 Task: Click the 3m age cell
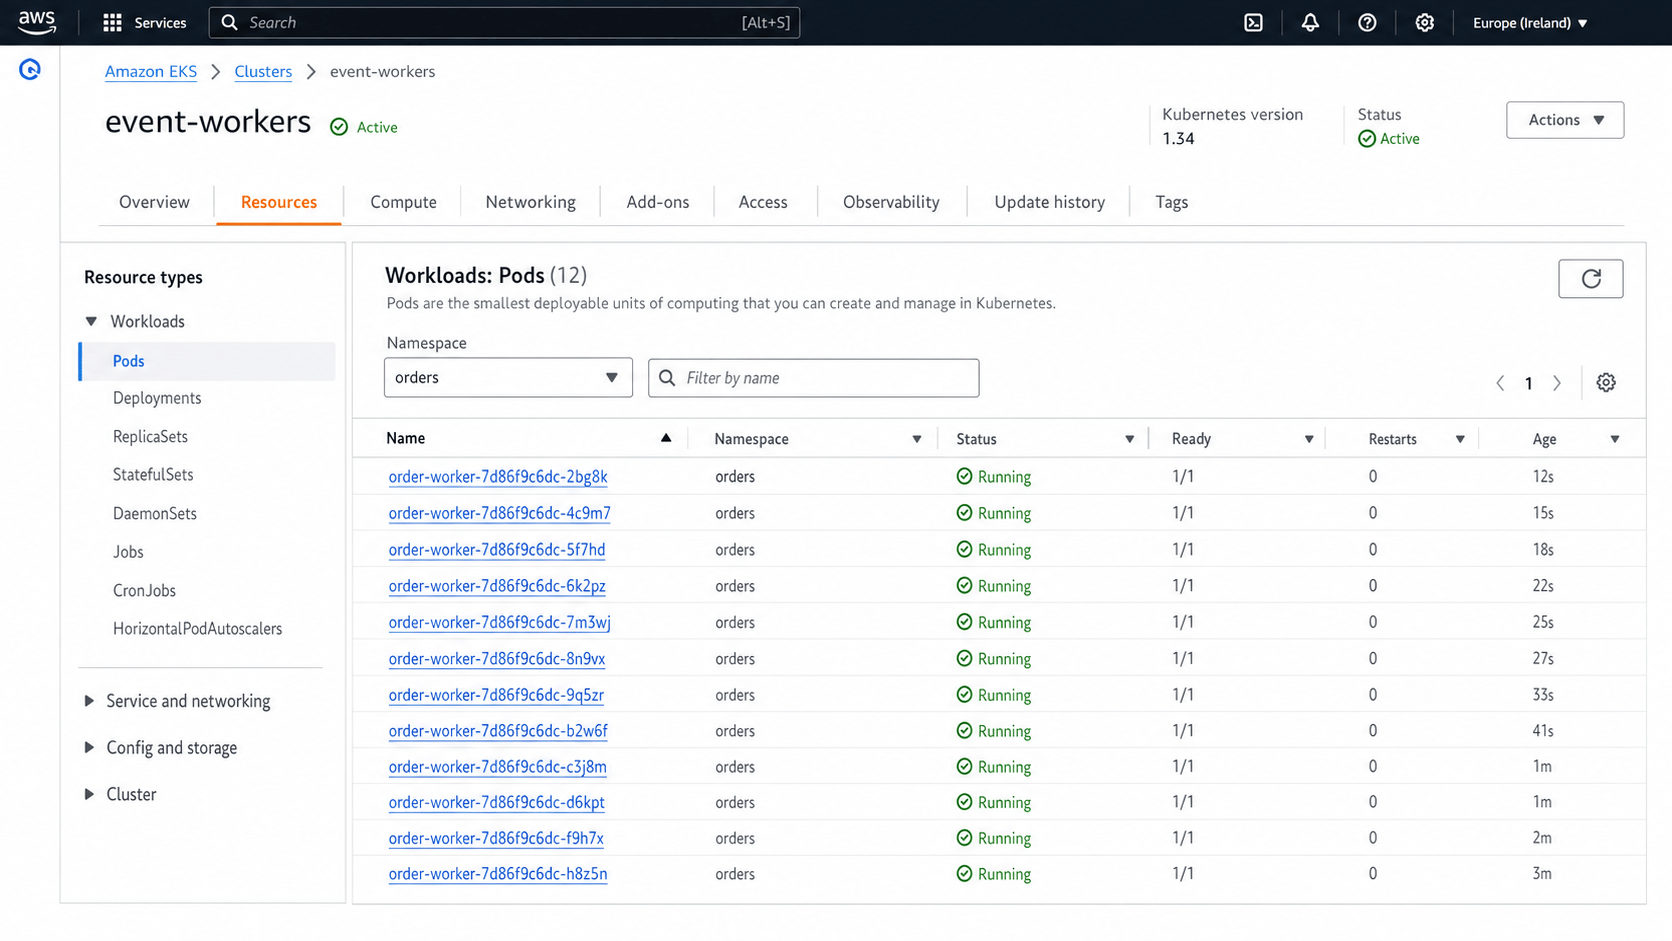[1542, 874]
